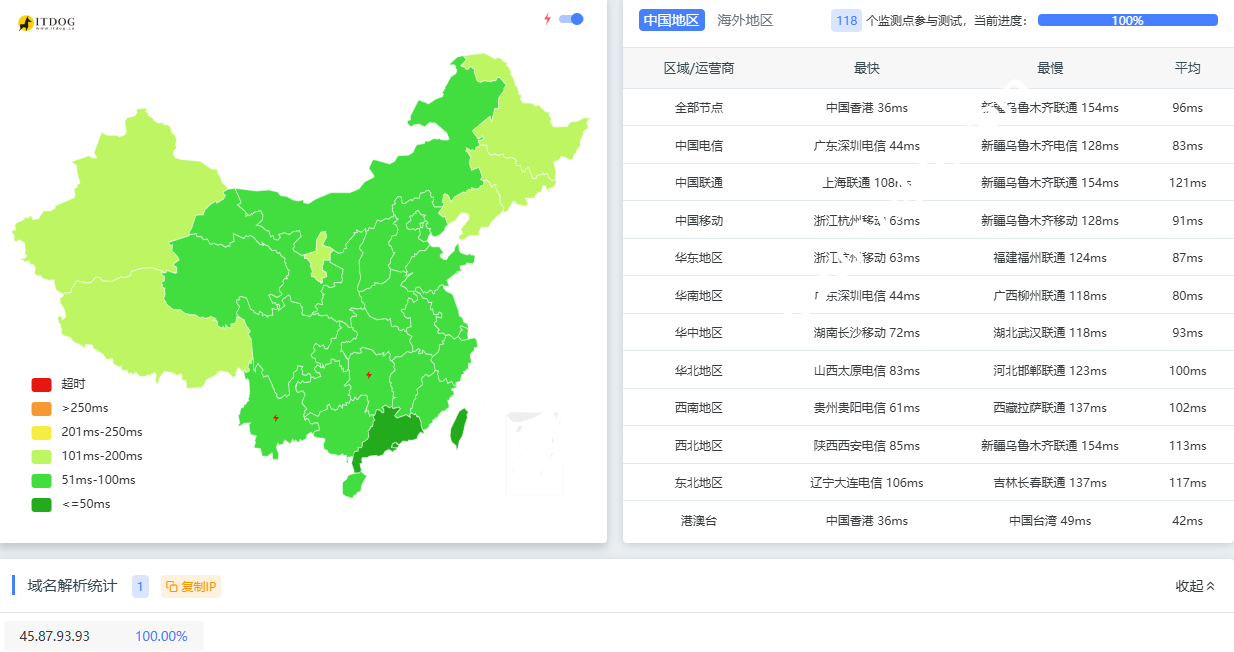Click 陕西西安电信 85ms cell
Screen dimensions: 1234x652
(x=867, y=445)
